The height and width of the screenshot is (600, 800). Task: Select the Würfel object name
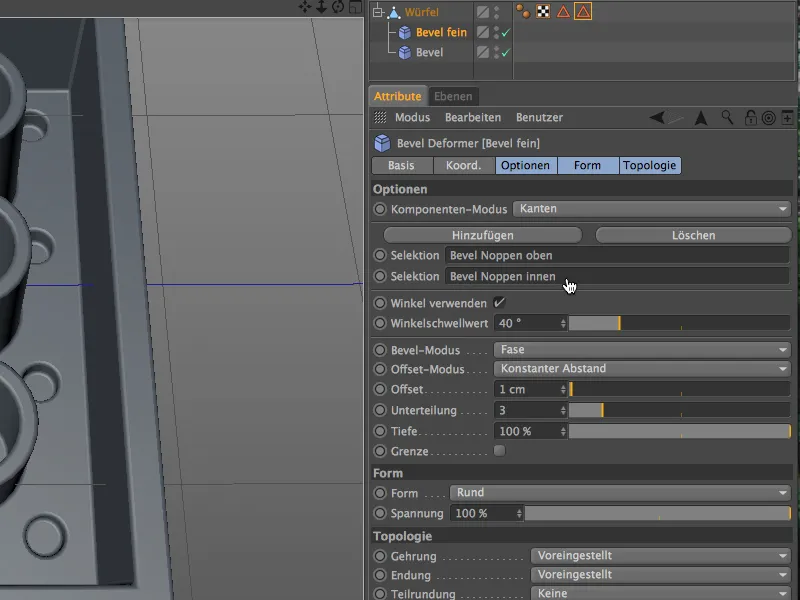(421, 12)
